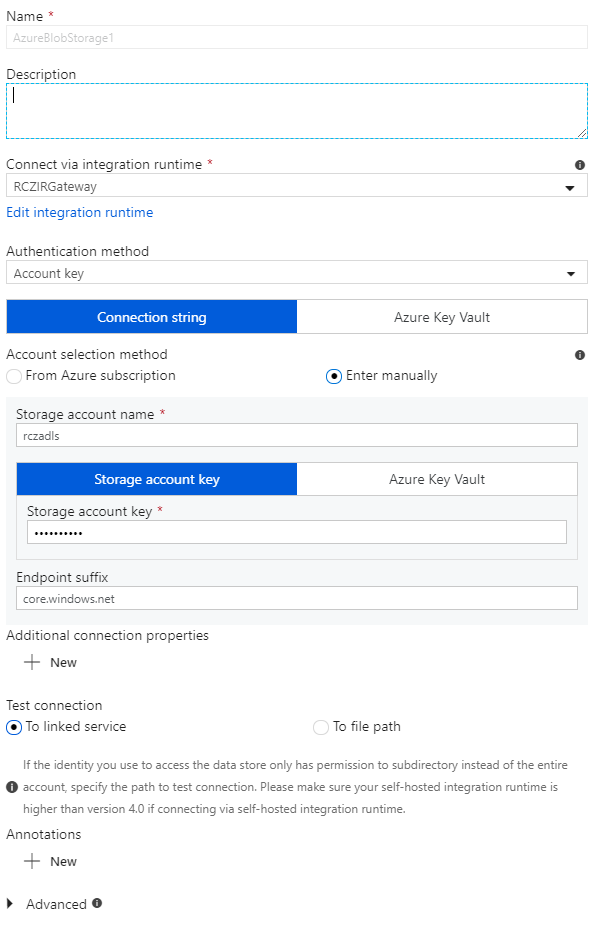Image resolution: width=603 pixels, height=940 pixels.
Task: Click the Endpoint suffix field
Action: 297,598
